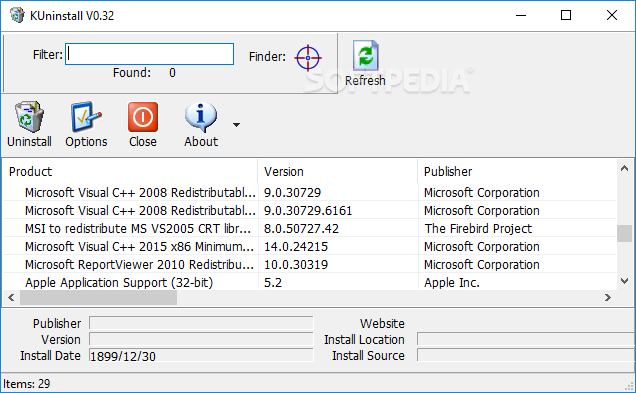Screen dimensions: 636x393
Task: Click the KUninstall title bar app icon
Action: click(17, 15)
